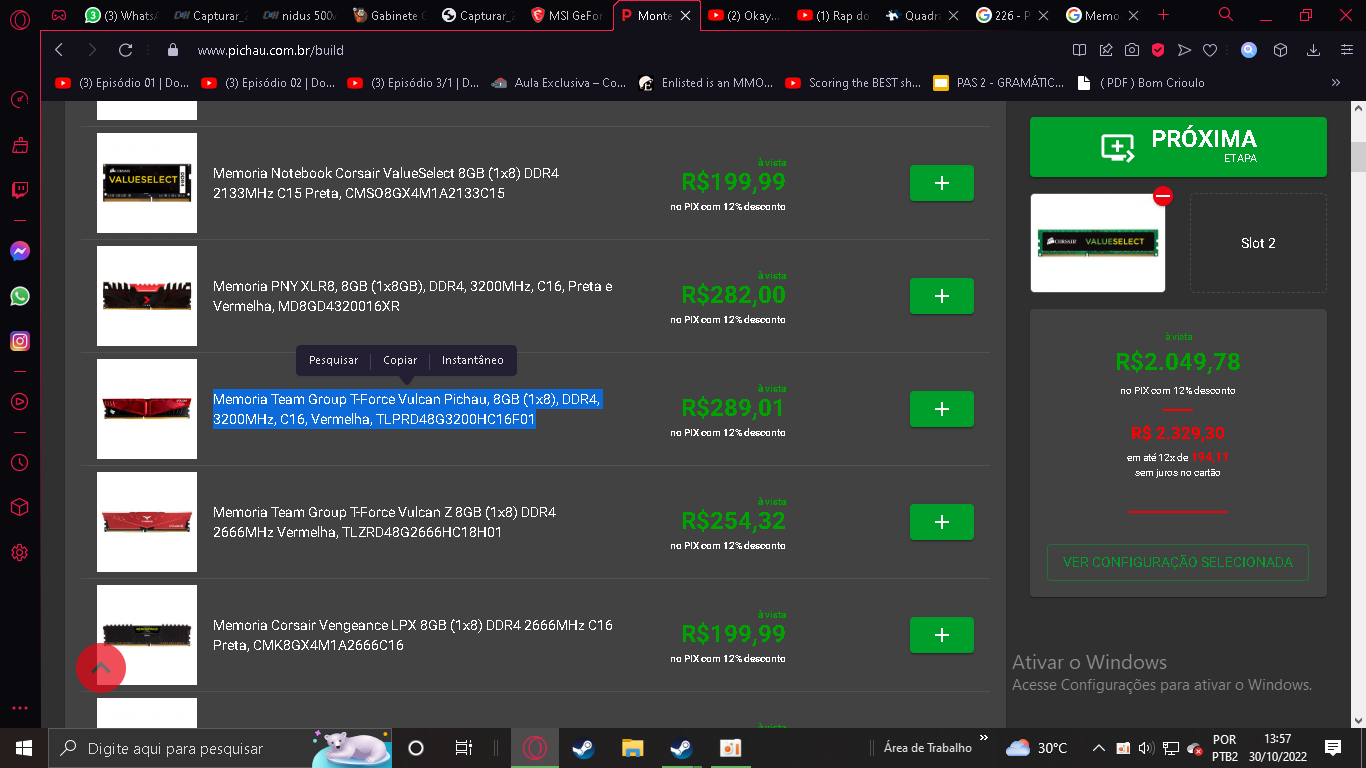The image size is (1366, 768).
Task: Open GX Control in Opera sidebar
Action: pyautogui.click(x=19, y=99)
